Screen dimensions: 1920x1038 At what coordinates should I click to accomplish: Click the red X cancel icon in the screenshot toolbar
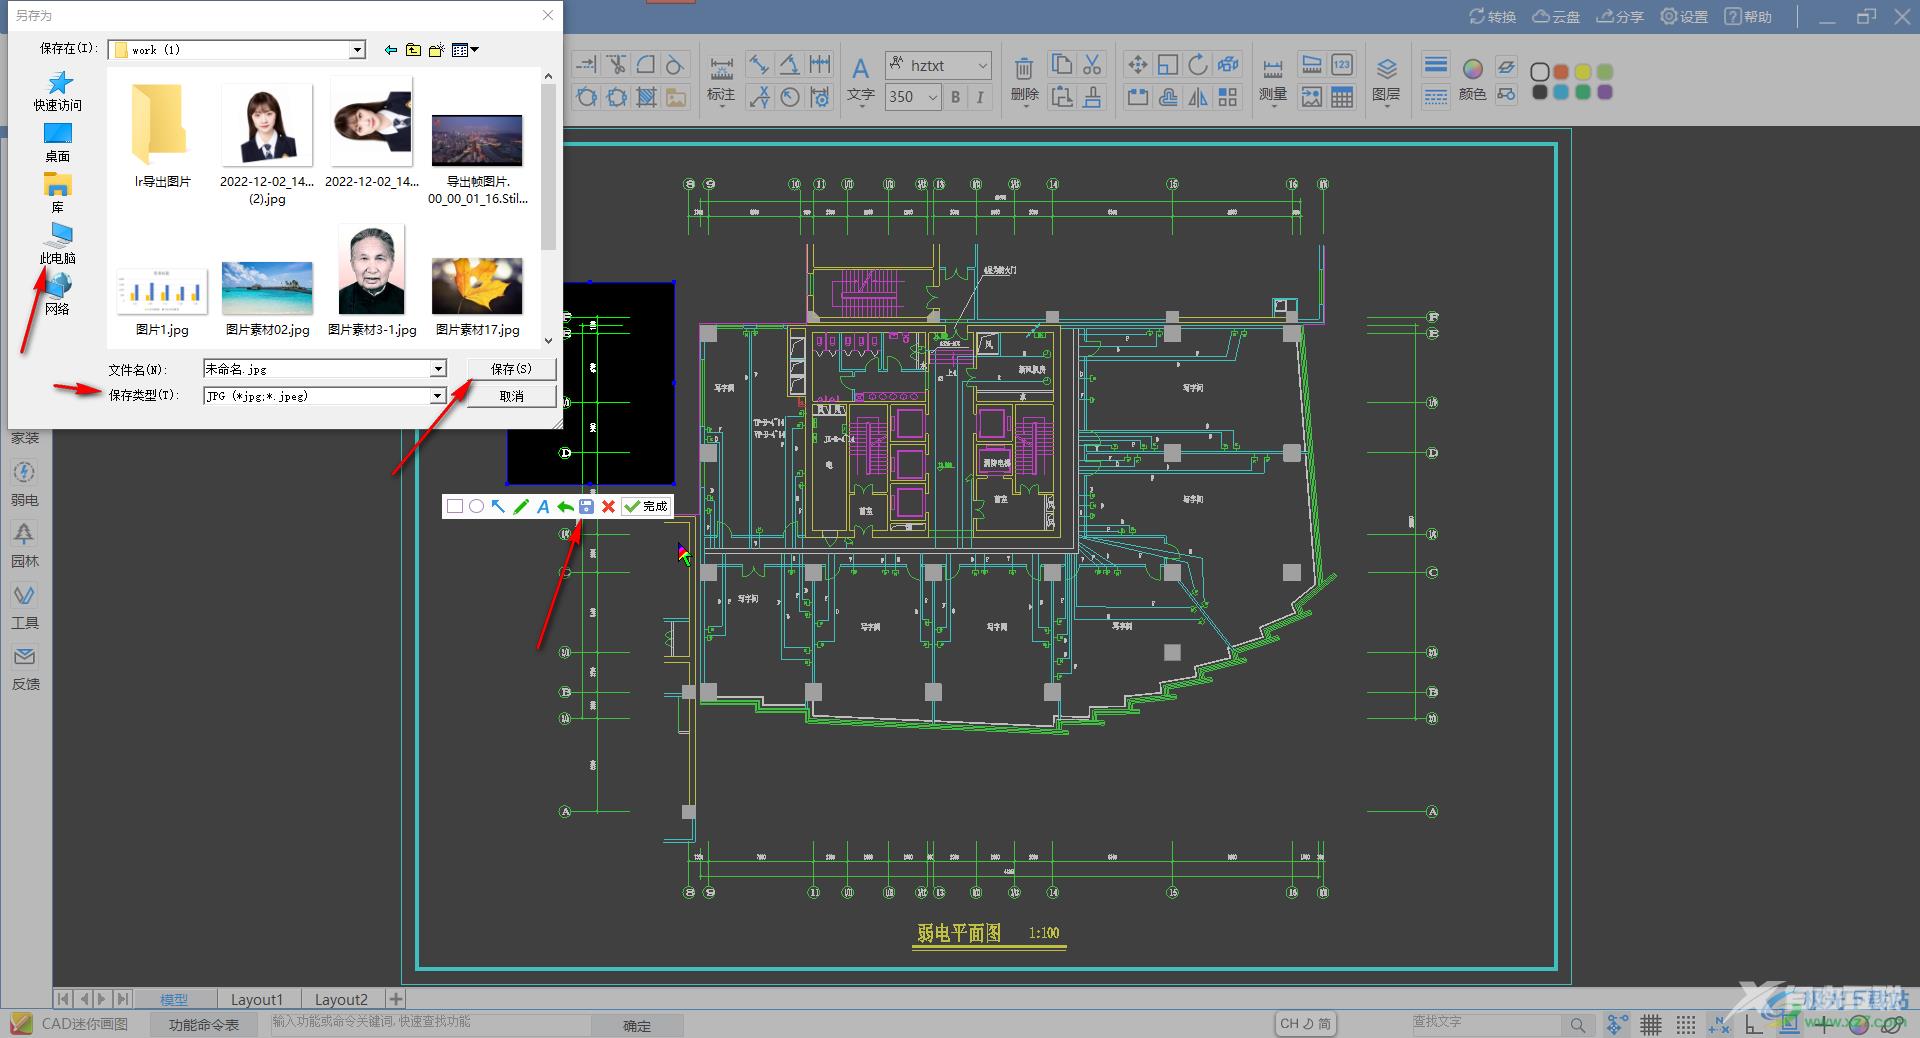tap(608, 507)
